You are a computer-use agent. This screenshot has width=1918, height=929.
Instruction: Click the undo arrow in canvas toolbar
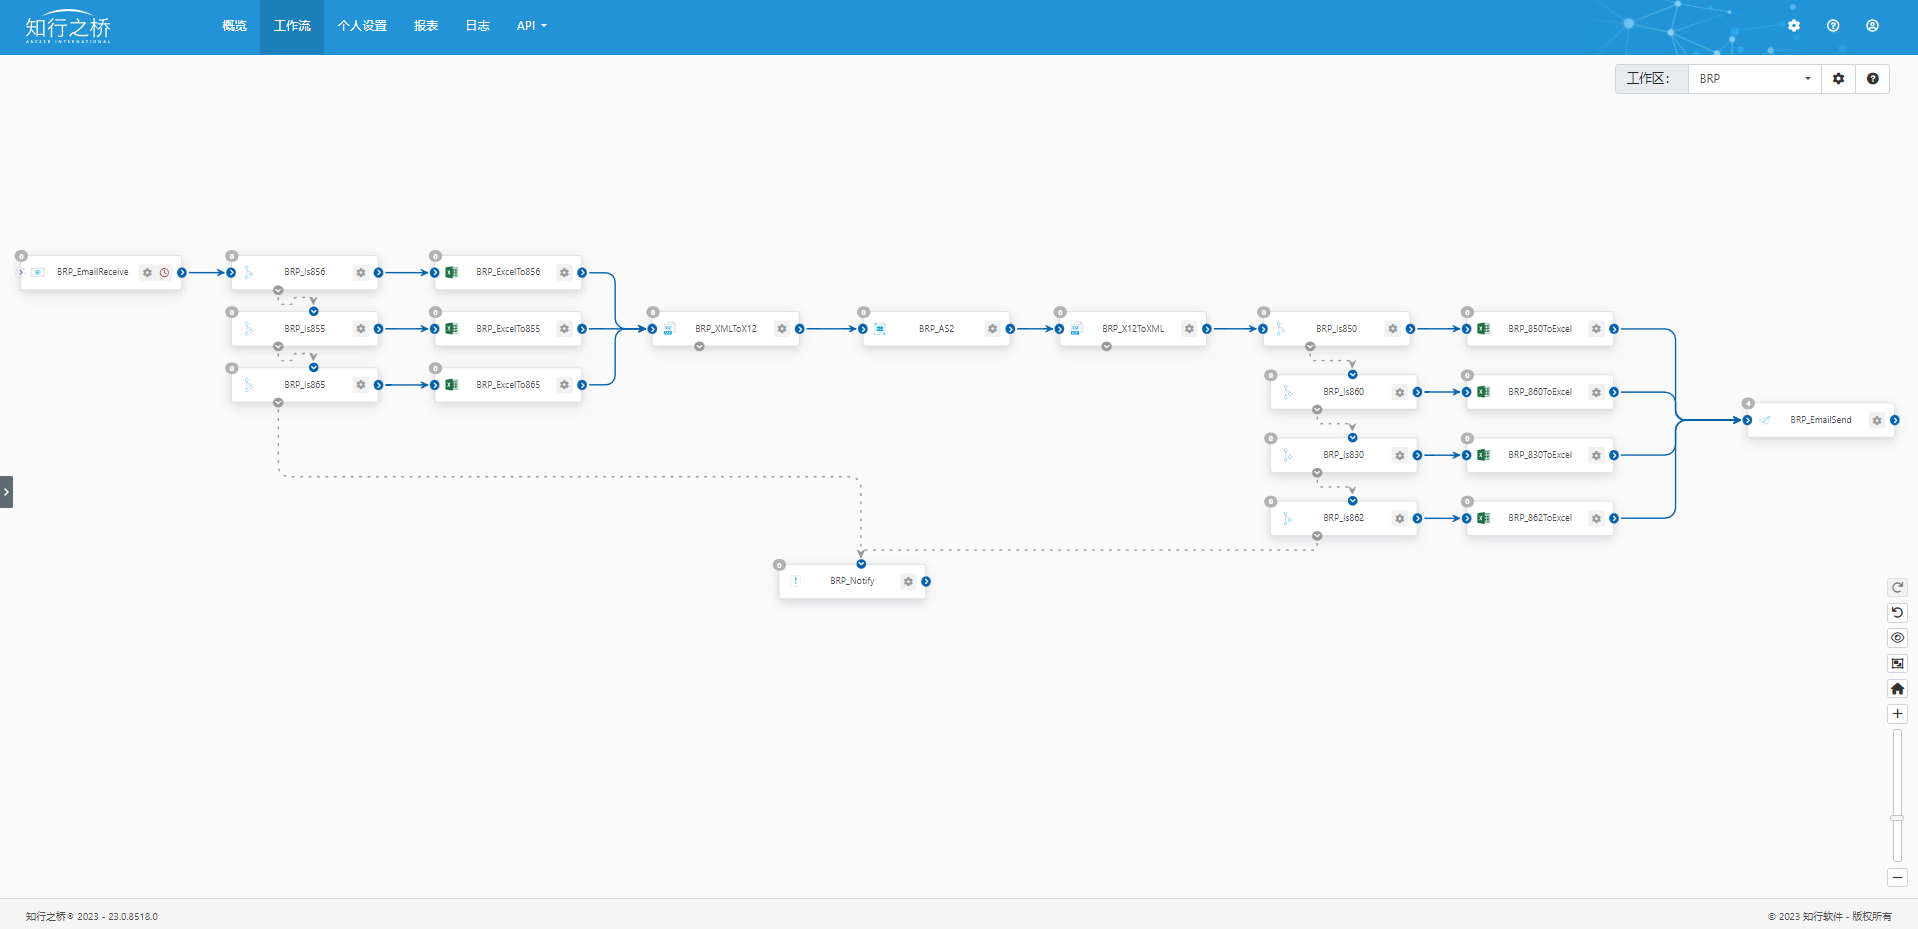click(x=1897, y=613)
